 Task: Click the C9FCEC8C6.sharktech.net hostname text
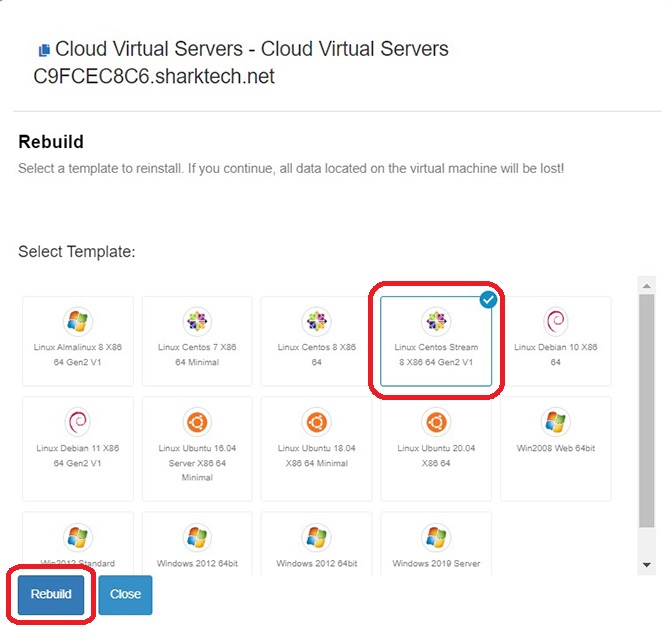pos(154,77)
